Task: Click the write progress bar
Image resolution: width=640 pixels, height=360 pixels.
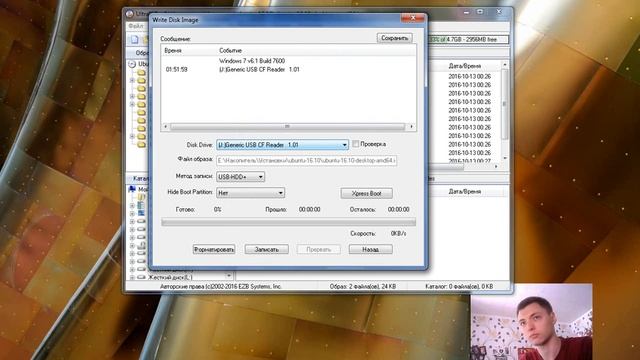Action: pos(289,222)
